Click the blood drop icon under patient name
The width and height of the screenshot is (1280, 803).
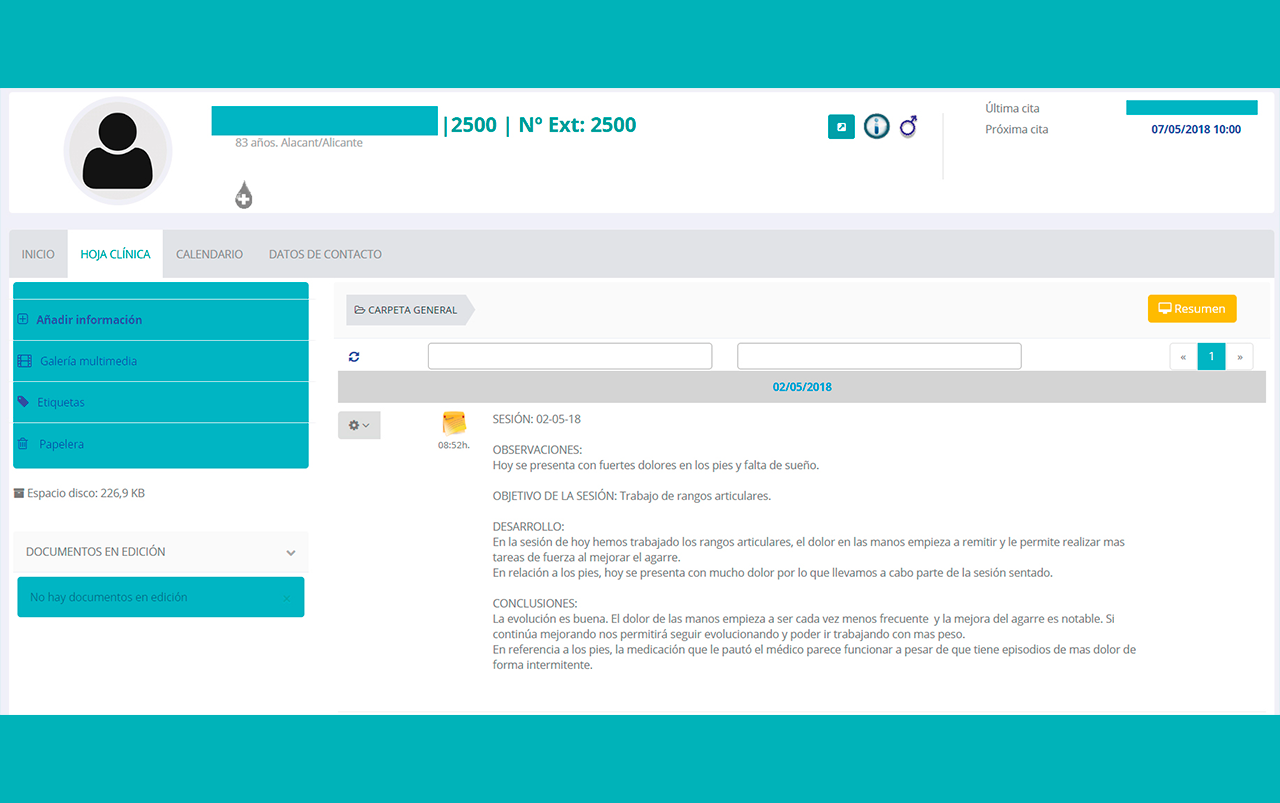[243, 195]
